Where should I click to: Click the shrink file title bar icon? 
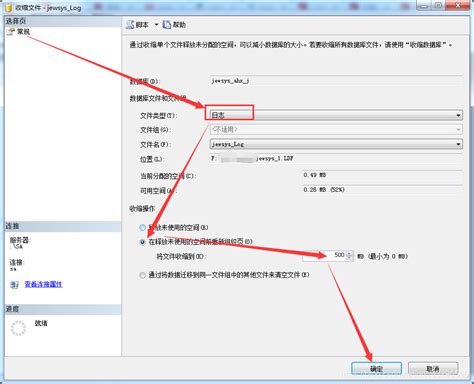9,7
